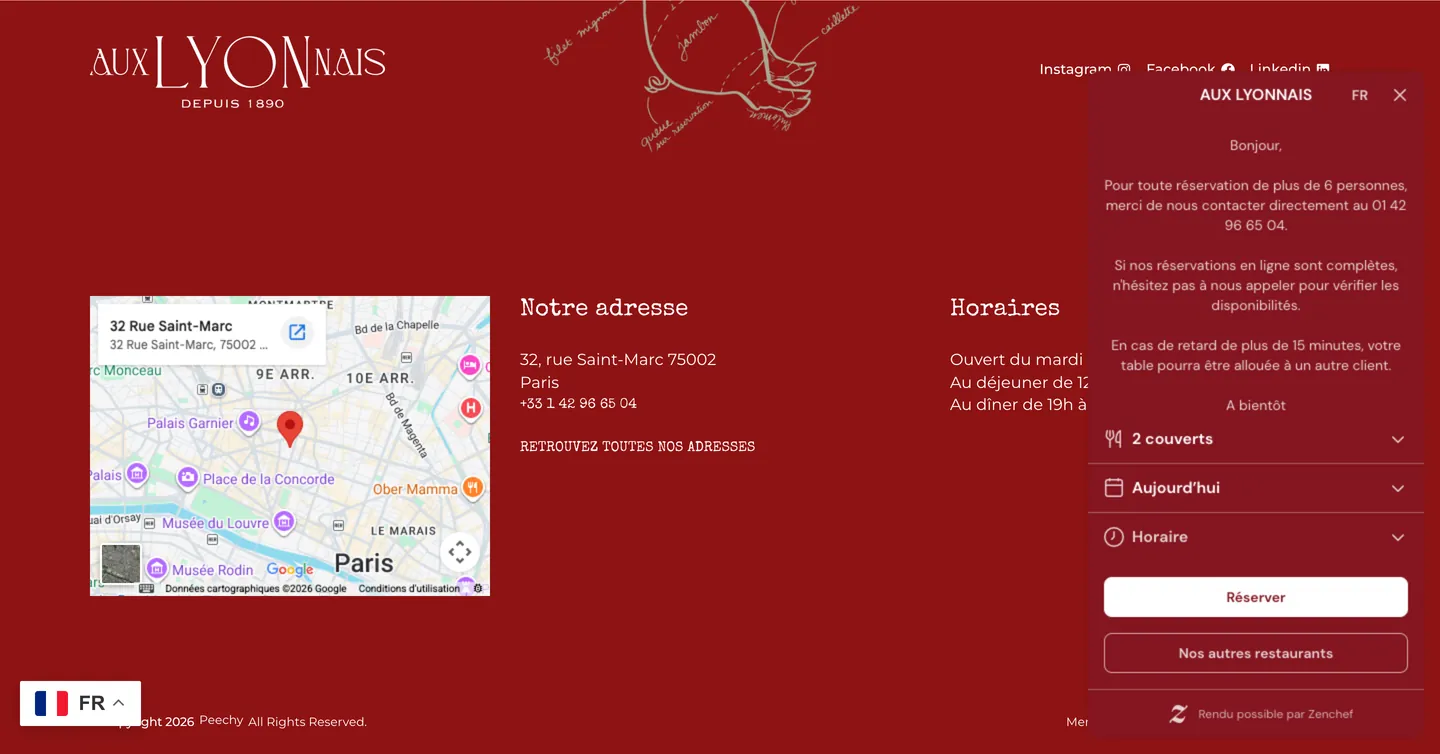Call the +33 1 42 96 65 04 phone number

coord(578,404)
